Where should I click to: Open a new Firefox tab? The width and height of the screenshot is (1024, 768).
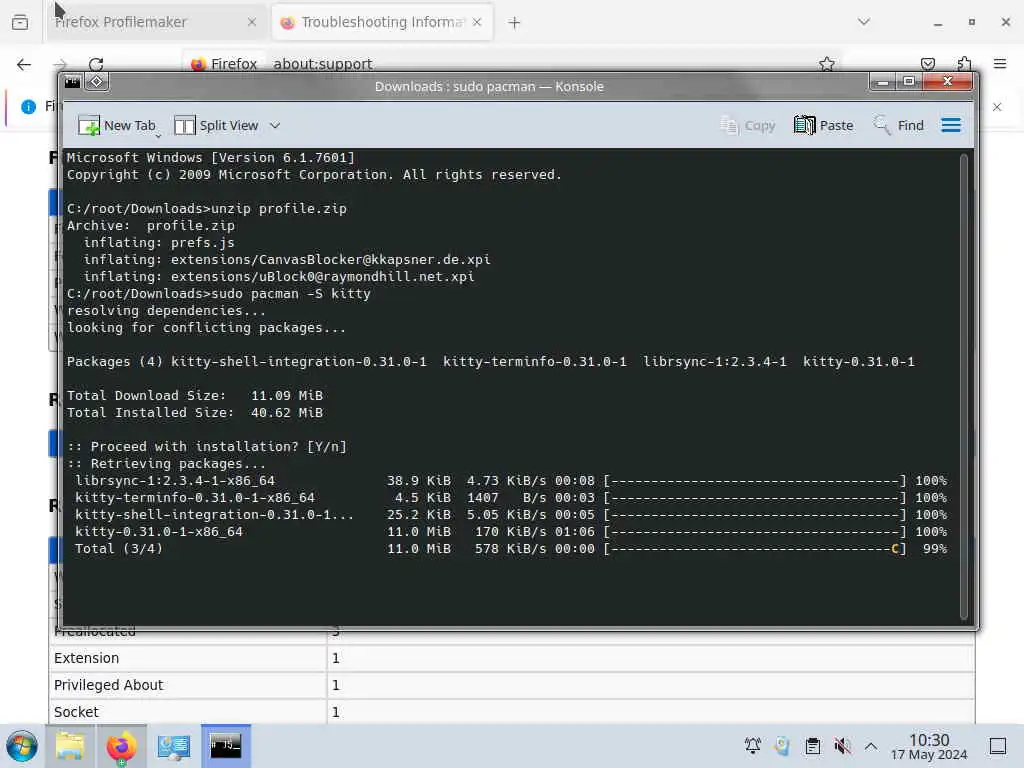(x=514, y=23)
